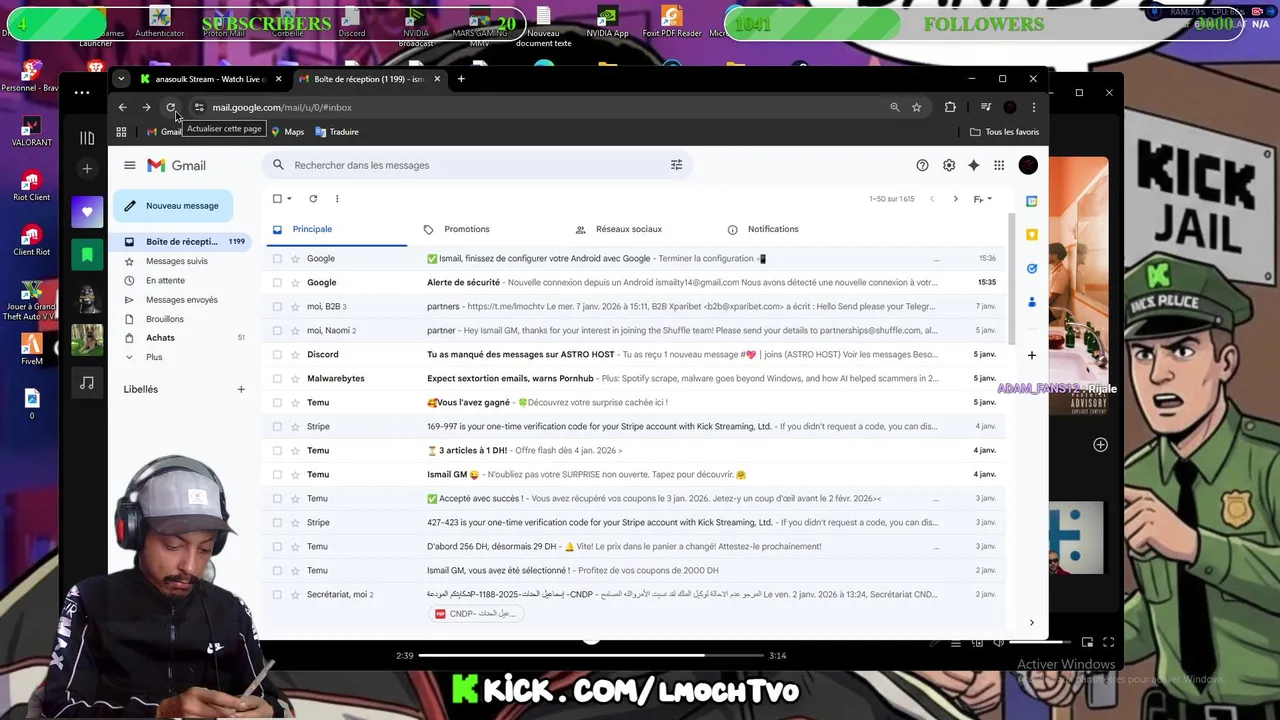Tick the select-all messages checkbox
The height and width of the screenshot is (720, 1280).
tap(277, 199)
